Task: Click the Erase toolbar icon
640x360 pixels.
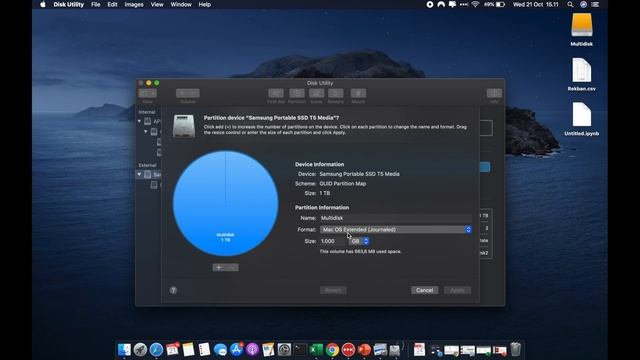Action: [x=316, y=93]
